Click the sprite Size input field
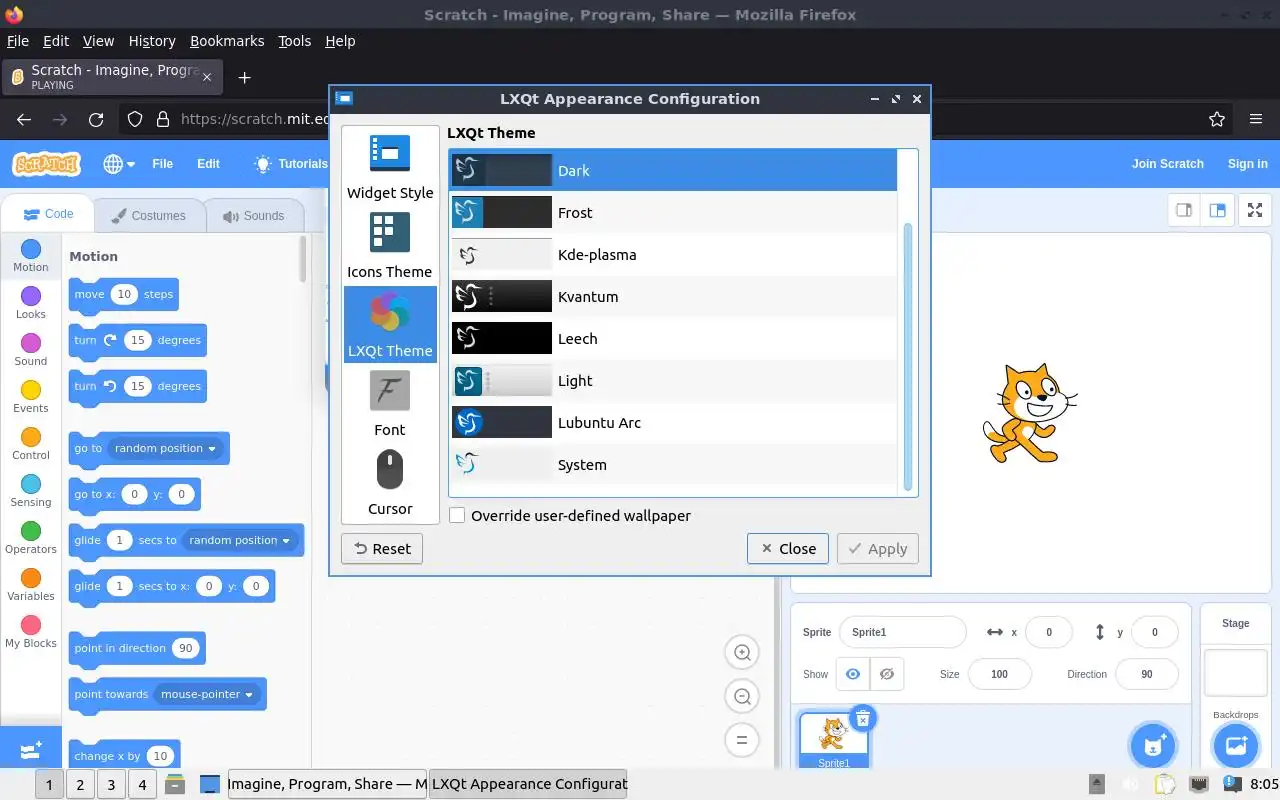This screenshot has height=800, width=1280. pyautogui.click(x=999, y=674)
